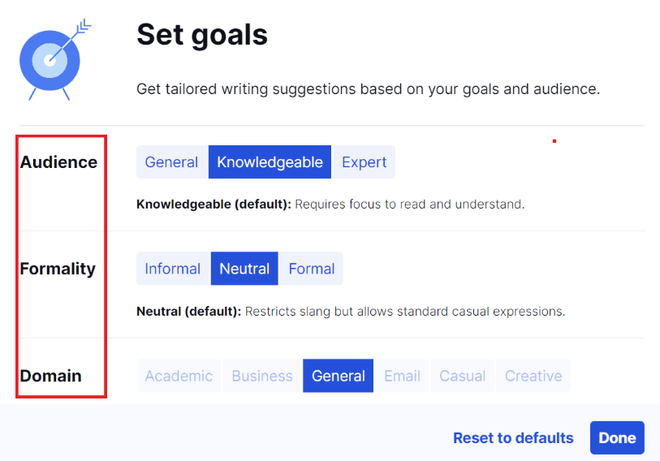The image size is (660, 461).
Task: Click Reset to defaults link
Action: tap(513, 438)
